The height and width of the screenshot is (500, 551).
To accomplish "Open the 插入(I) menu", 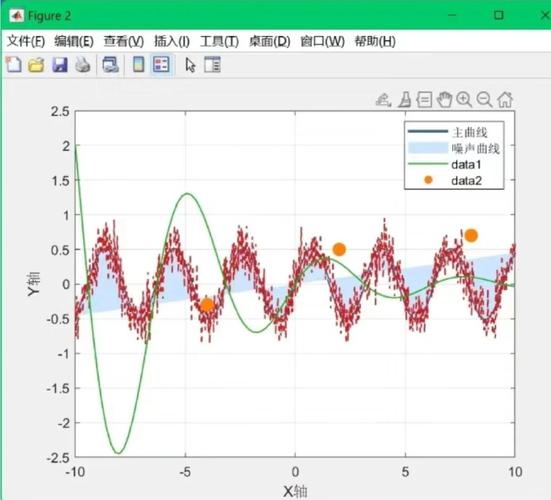I will pos(172,41).
